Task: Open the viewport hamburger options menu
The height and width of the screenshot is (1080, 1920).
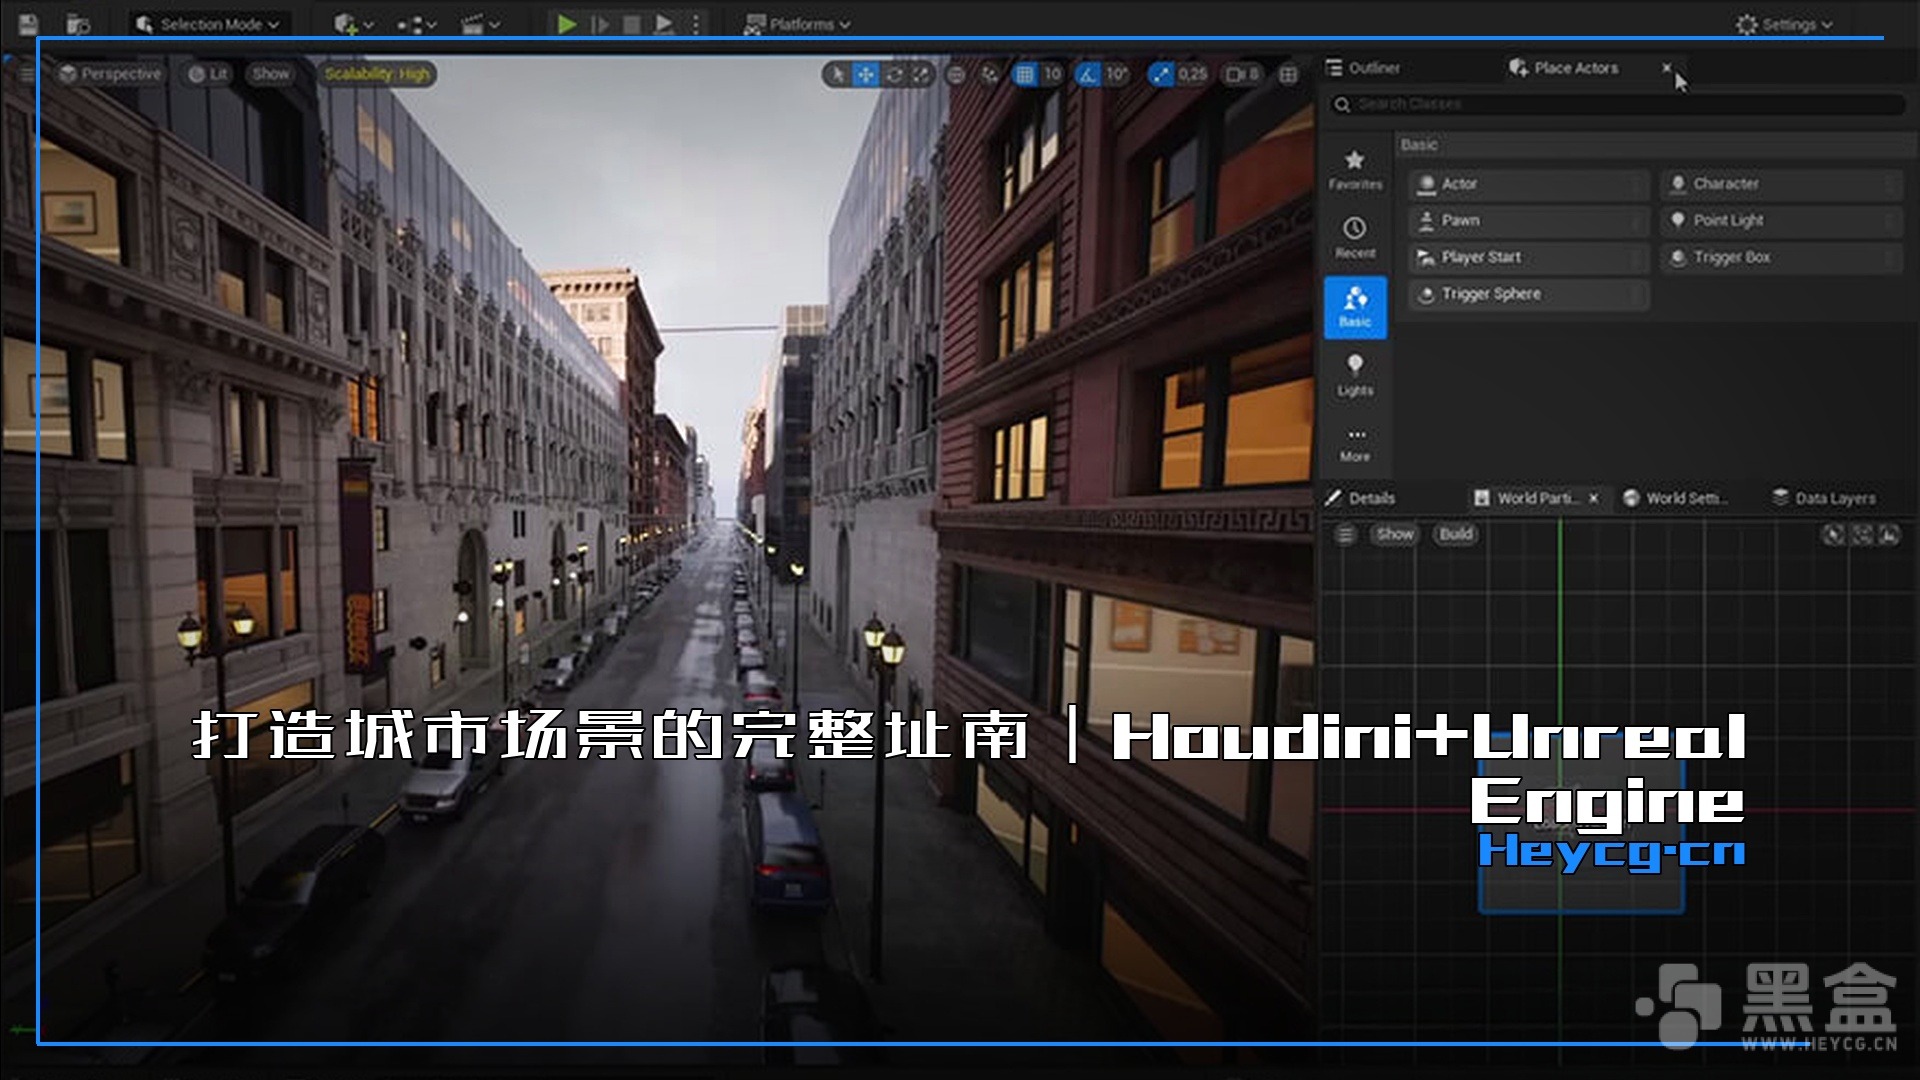Action: tap(27, 74)
